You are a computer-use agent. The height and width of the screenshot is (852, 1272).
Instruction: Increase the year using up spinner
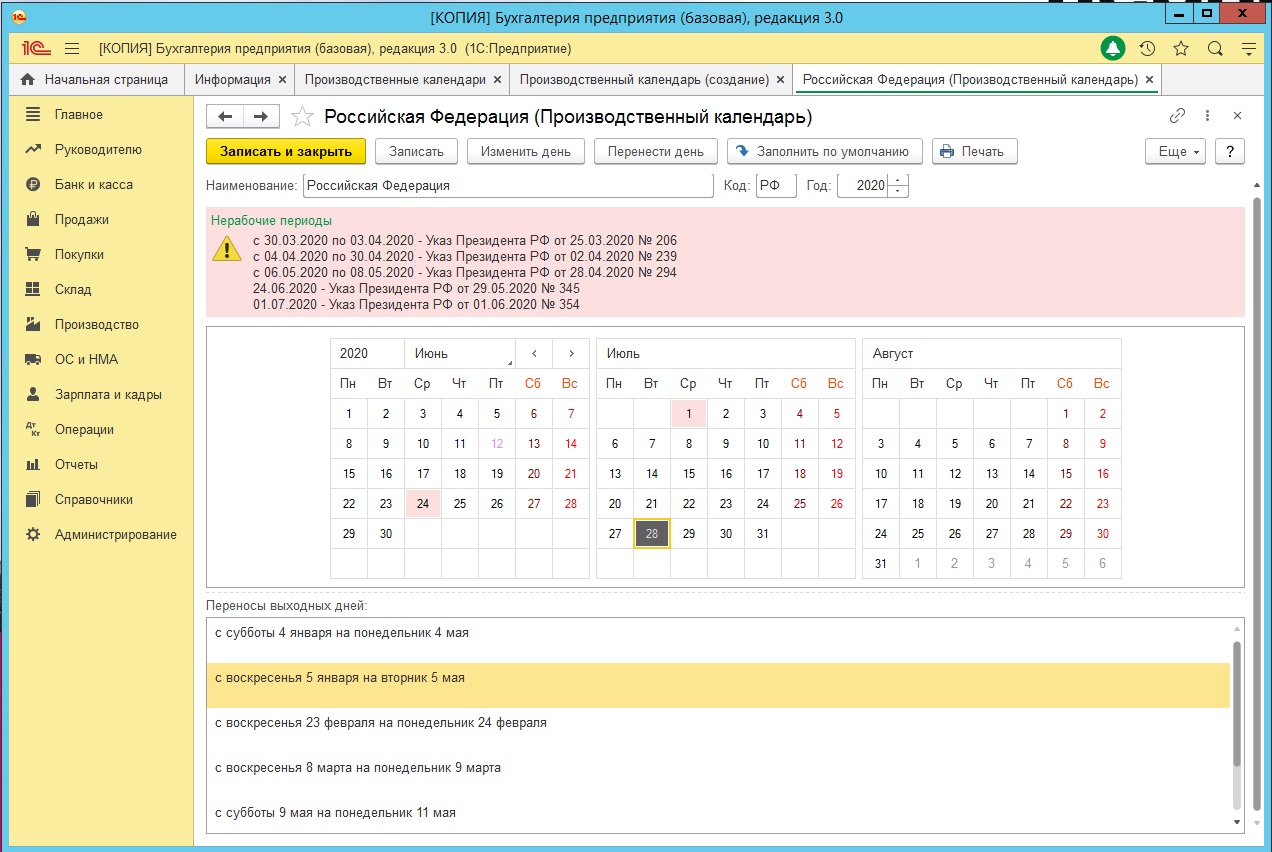(898, 181)
